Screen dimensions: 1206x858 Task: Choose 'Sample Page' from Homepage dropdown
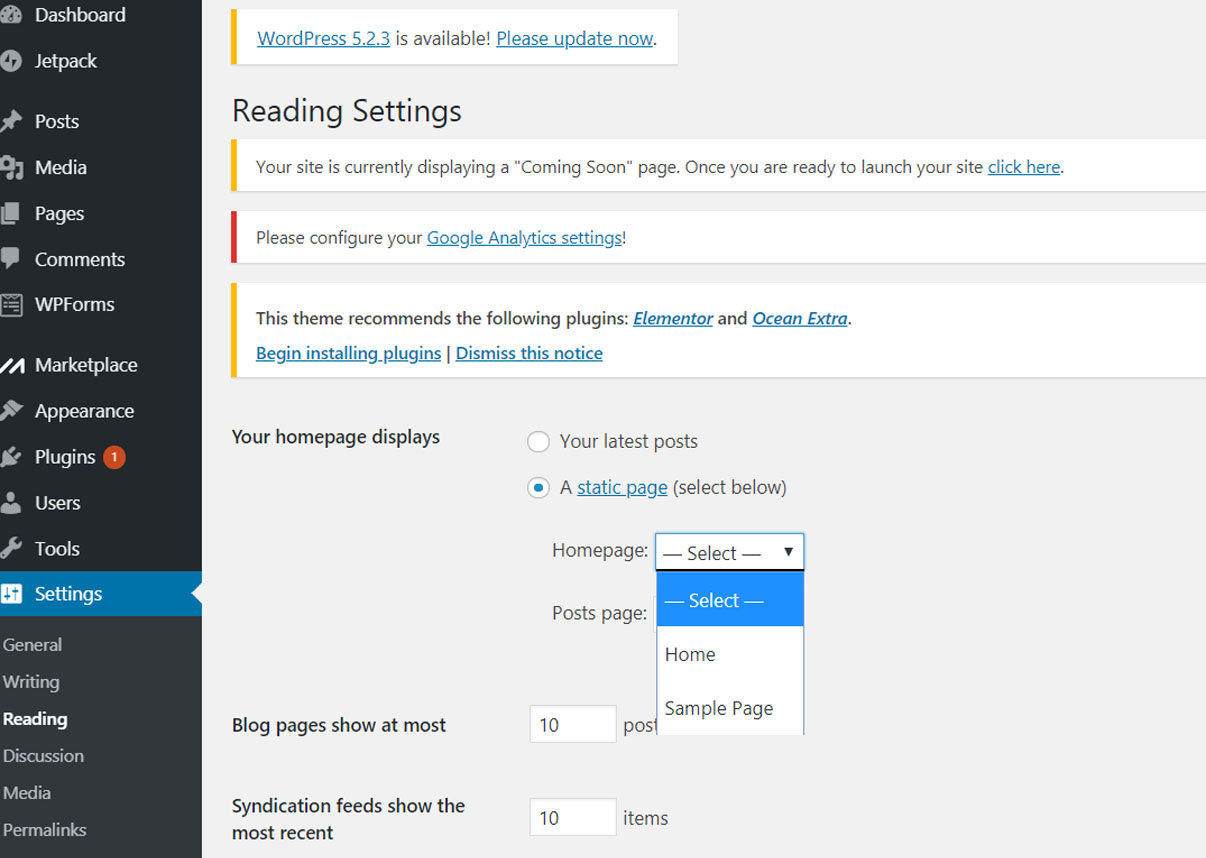[730, 708]
